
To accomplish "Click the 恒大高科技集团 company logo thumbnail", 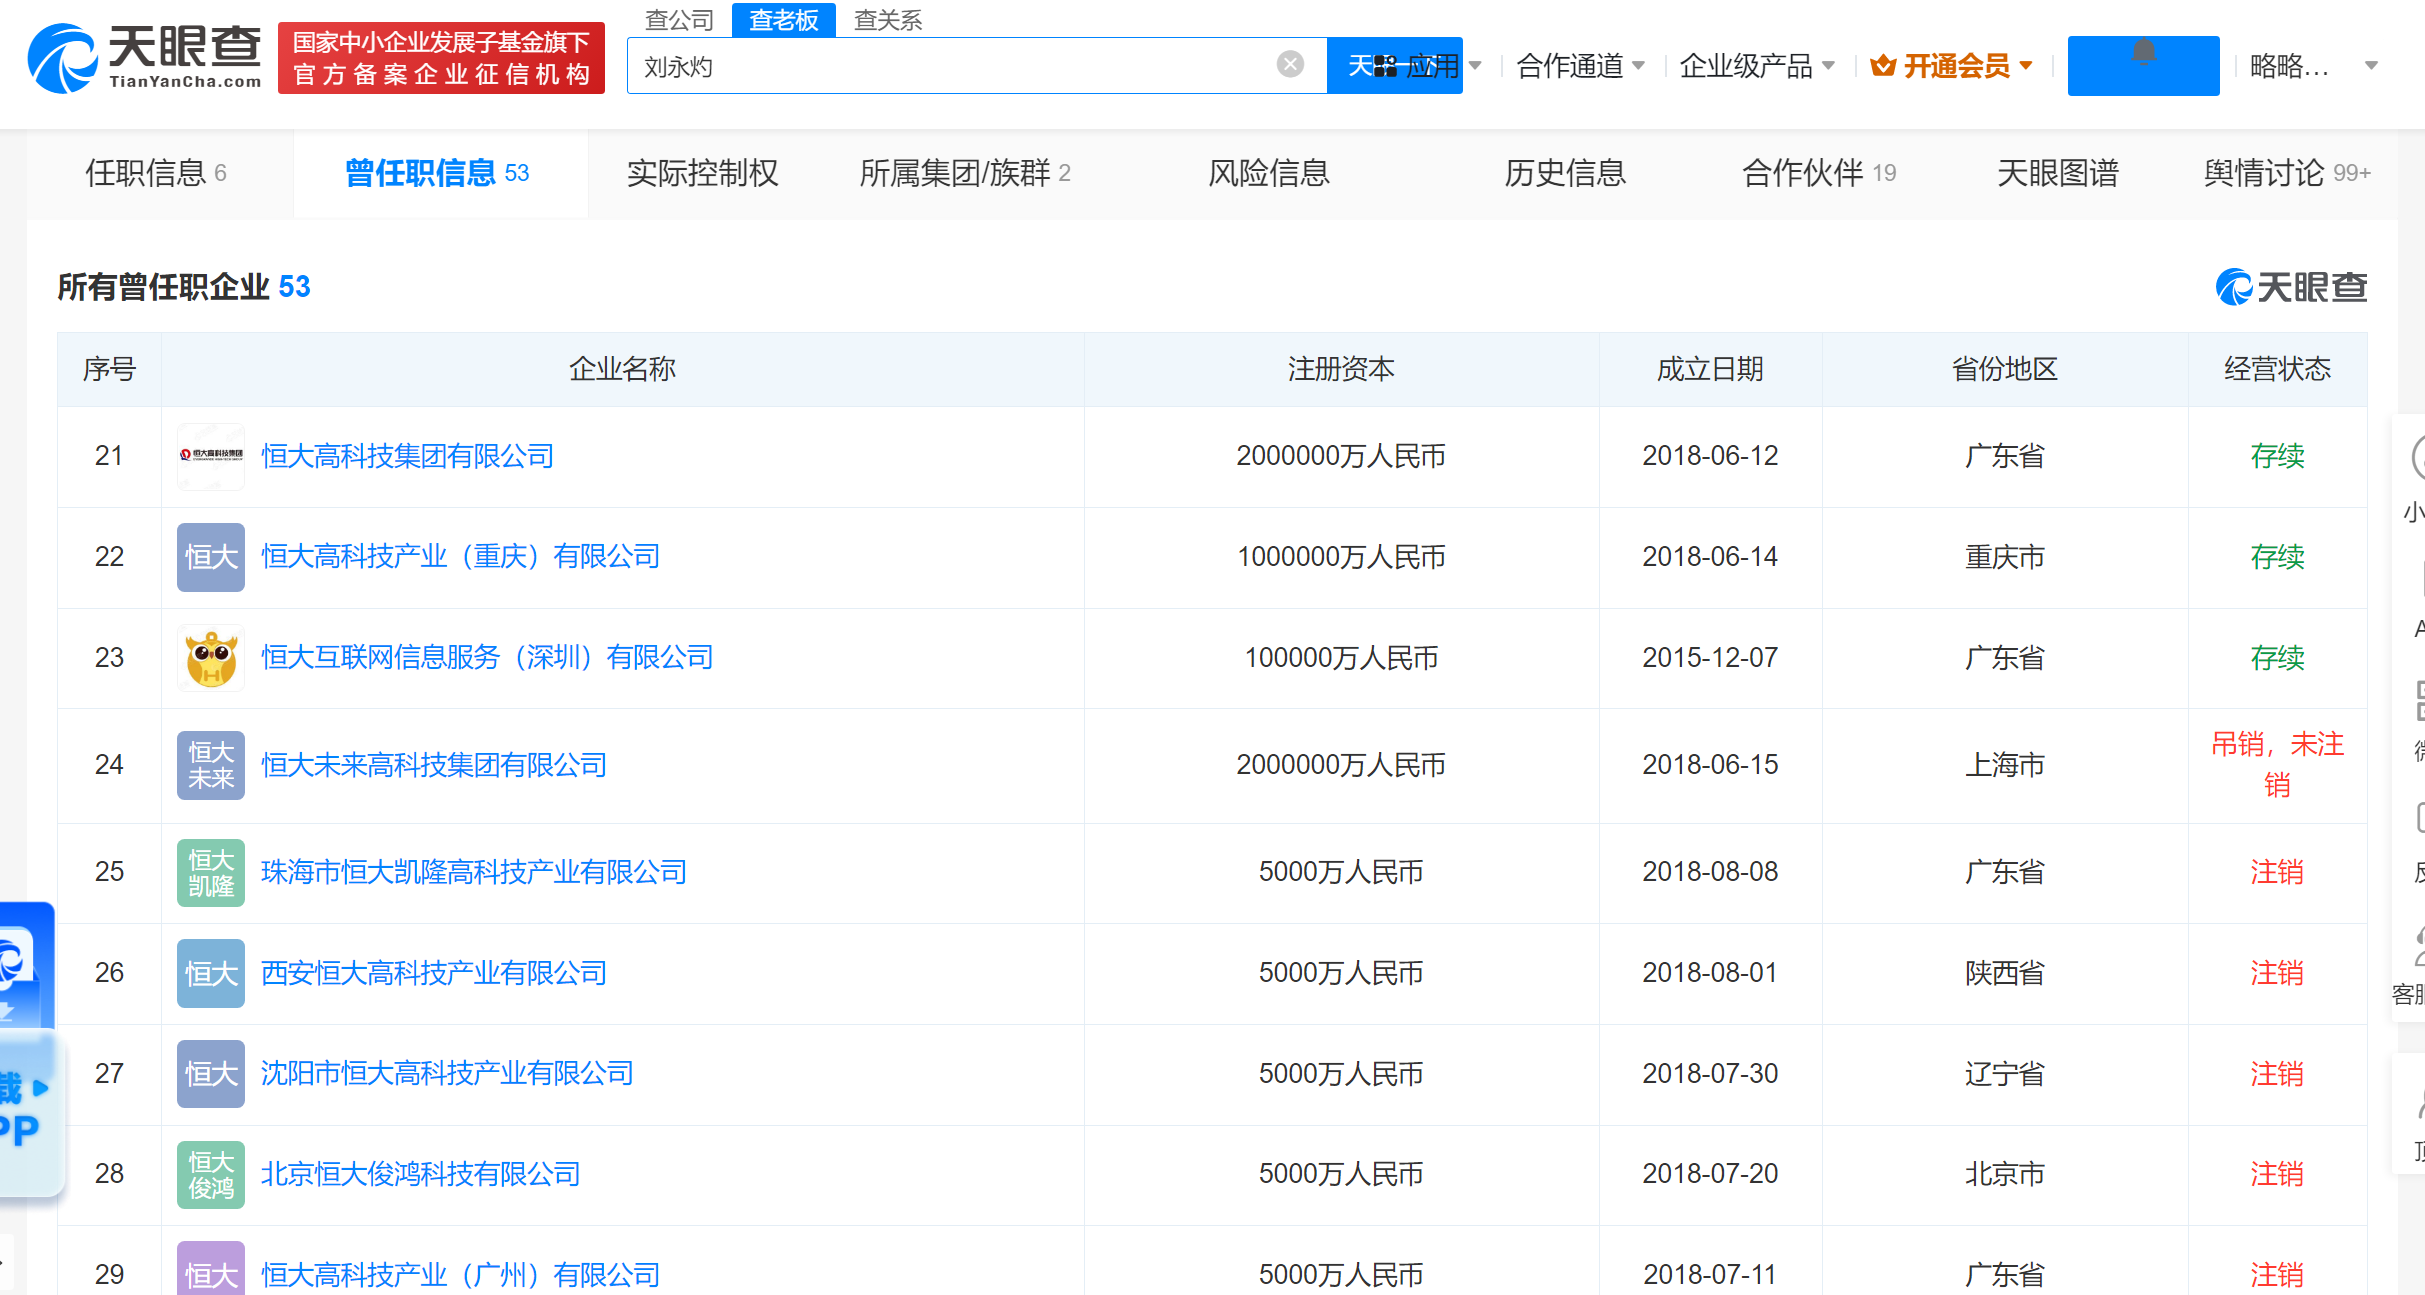I will point(211,456).
